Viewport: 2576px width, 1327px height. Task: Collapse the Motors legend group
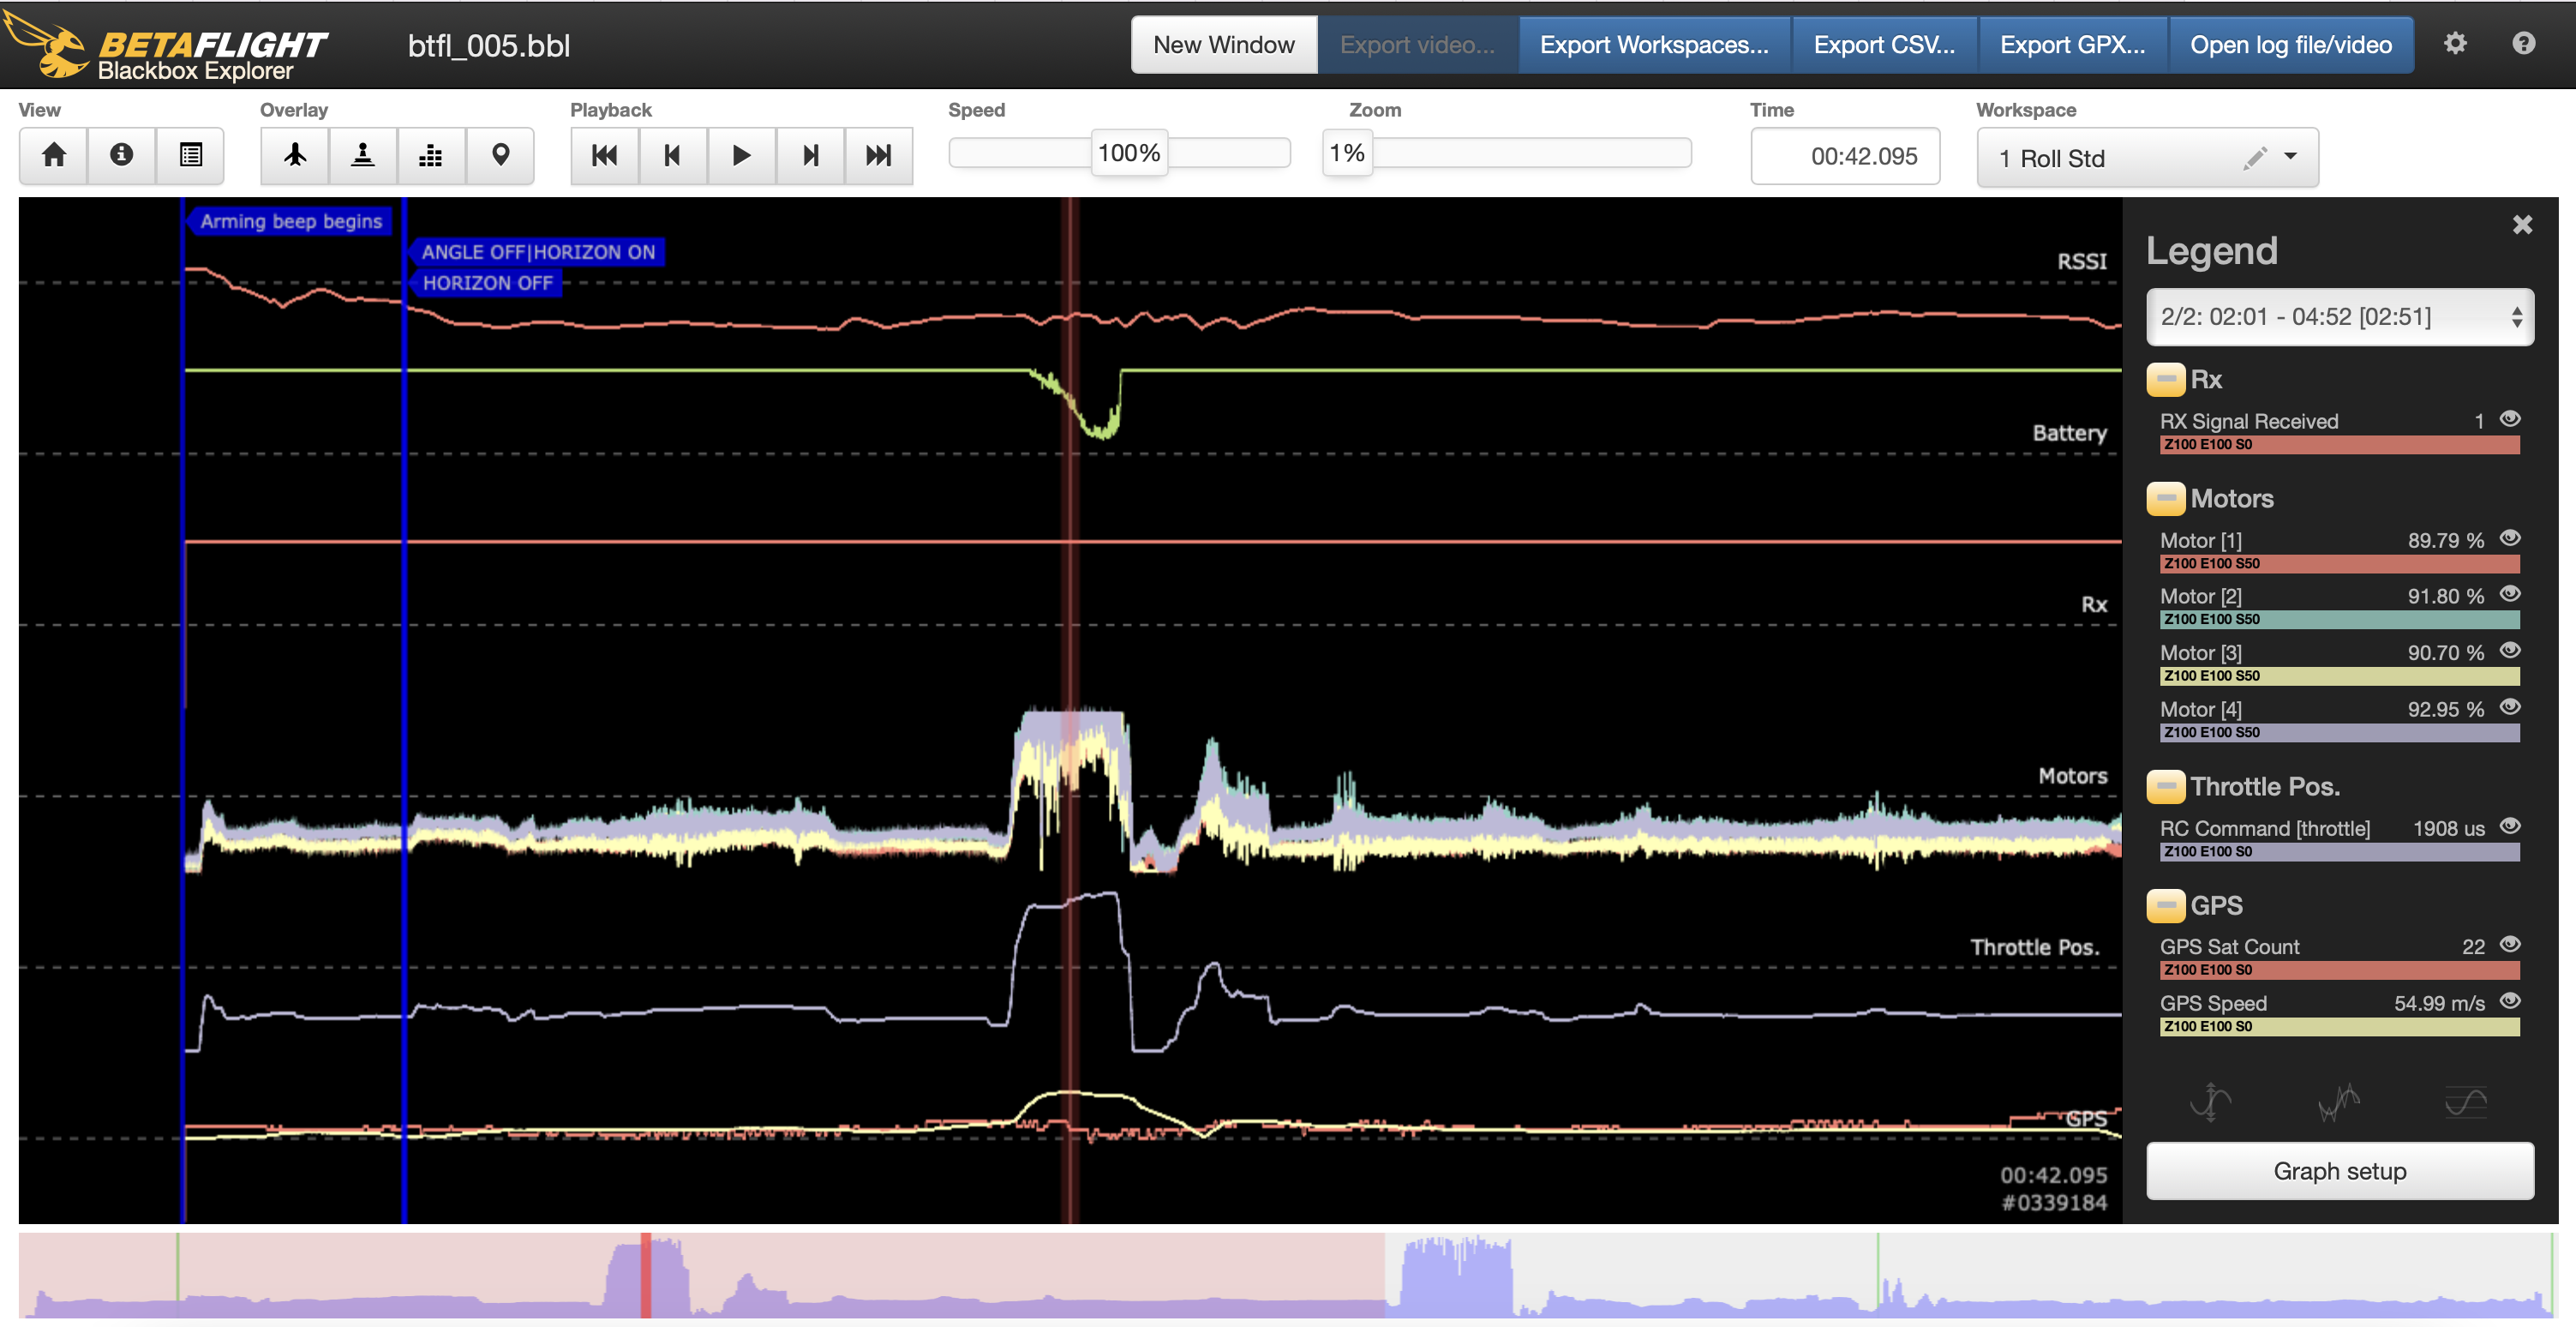click(2165, 498)
